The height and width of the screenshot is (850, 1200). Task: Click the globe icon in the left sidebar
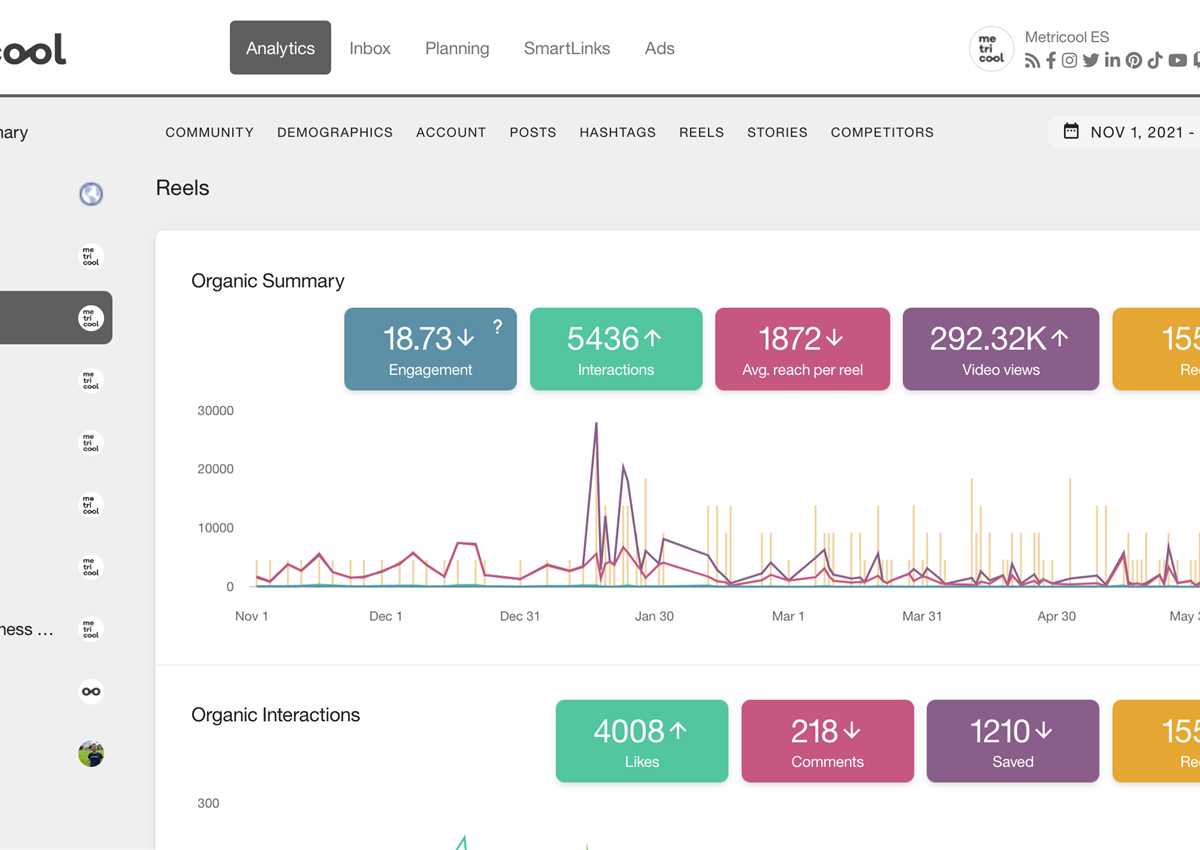(x=91, y=194)
